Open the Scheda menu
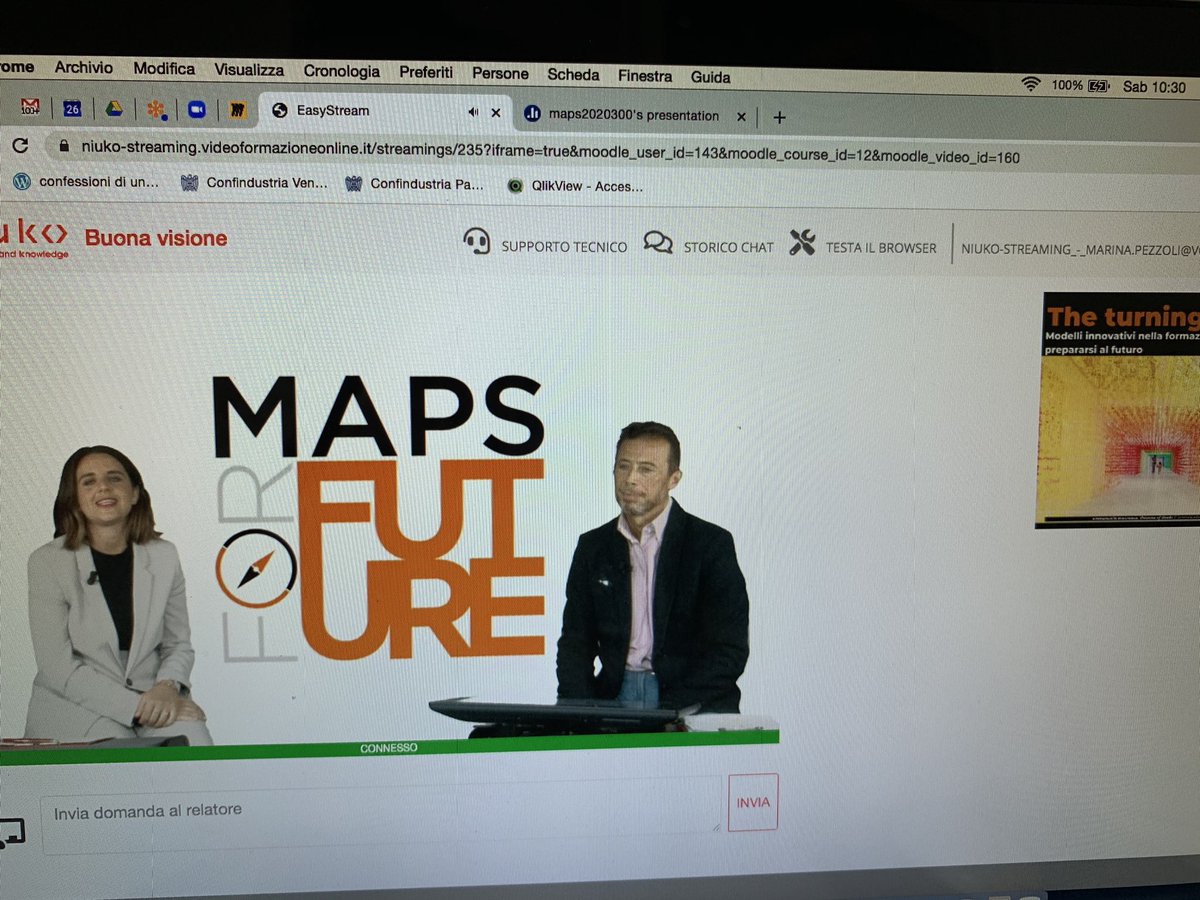Image resolution: width=1200 pixels, height=900 pixels. 573,74
